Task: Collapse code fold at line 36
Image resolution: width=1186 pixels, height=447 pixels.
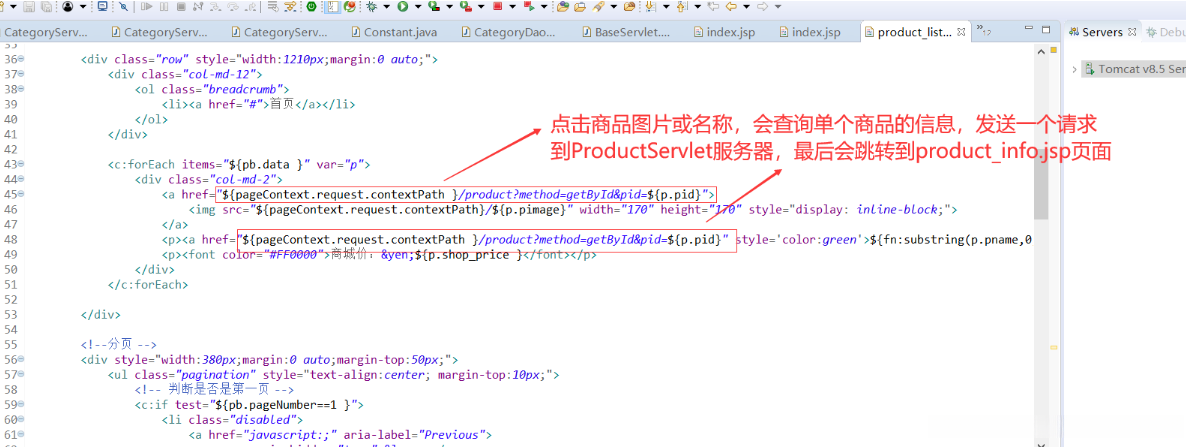Action: (x=20, y=59)
